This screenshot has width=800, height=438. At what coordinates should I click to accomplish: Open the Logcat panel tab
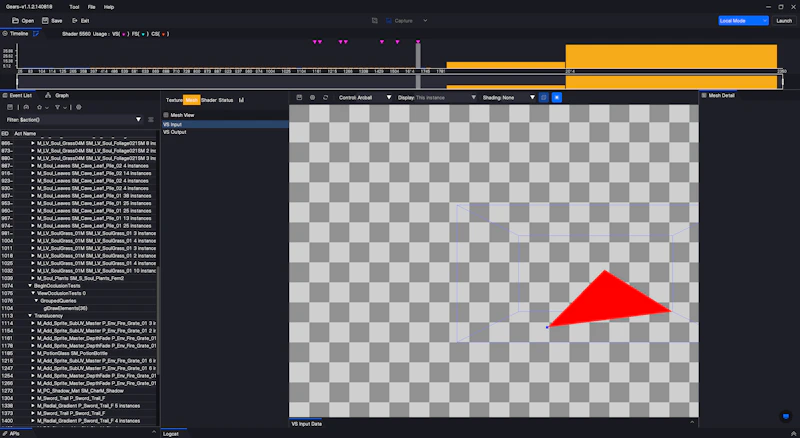171,434
